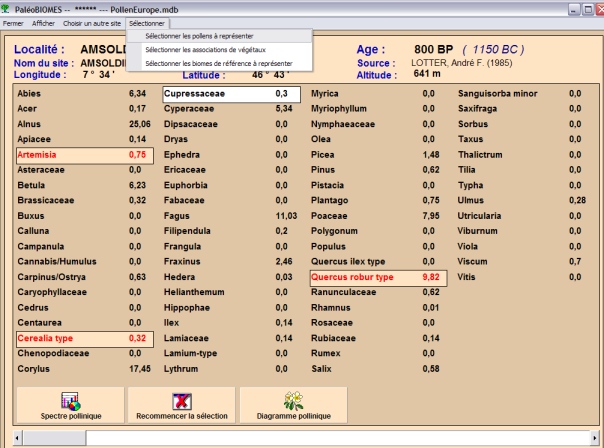Click the horizontal scrollbar thumb at bottom
Viewport: 604px width, 448px height.
coord(50,438)
